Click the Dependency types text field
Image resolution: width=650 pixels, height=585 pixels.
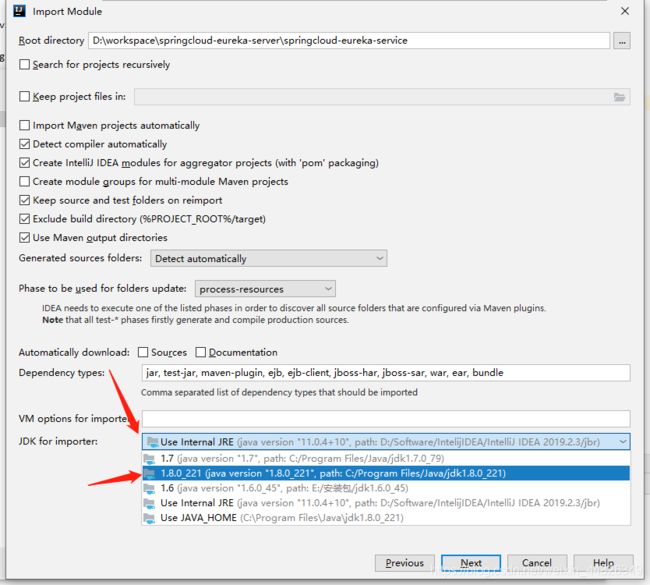click(385, 373)
